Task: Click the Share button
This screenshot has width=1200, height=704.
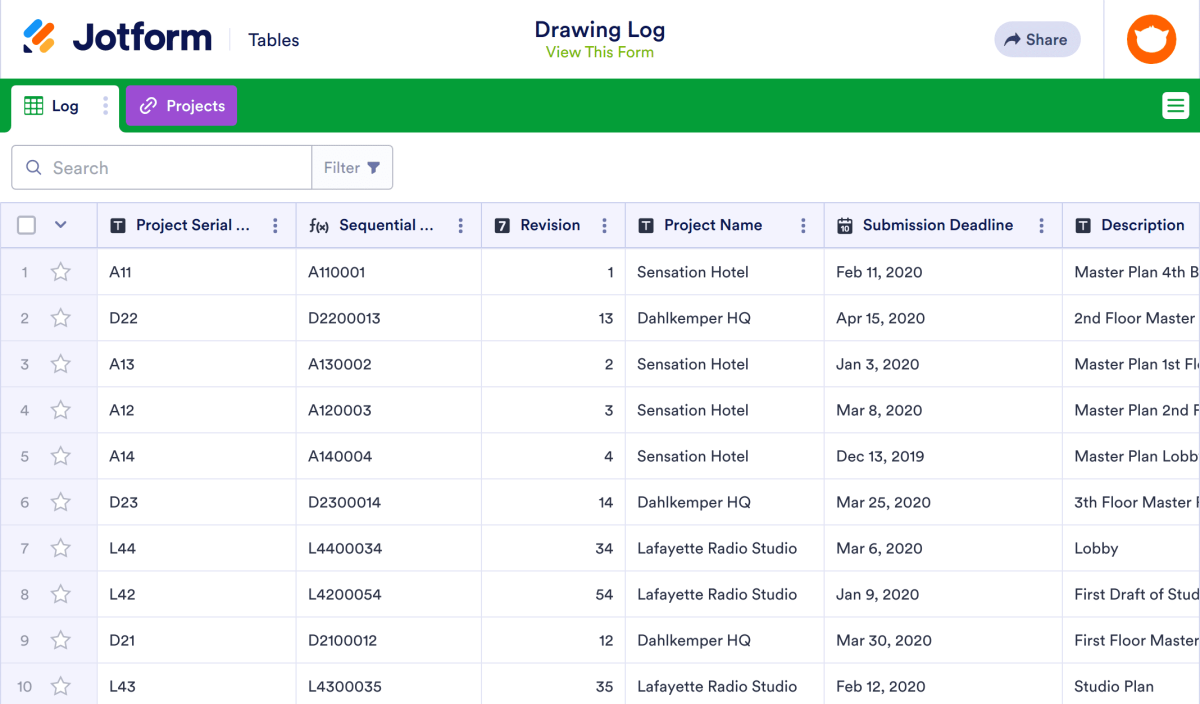Action: pyautogui.click(x=1037, y=39)
